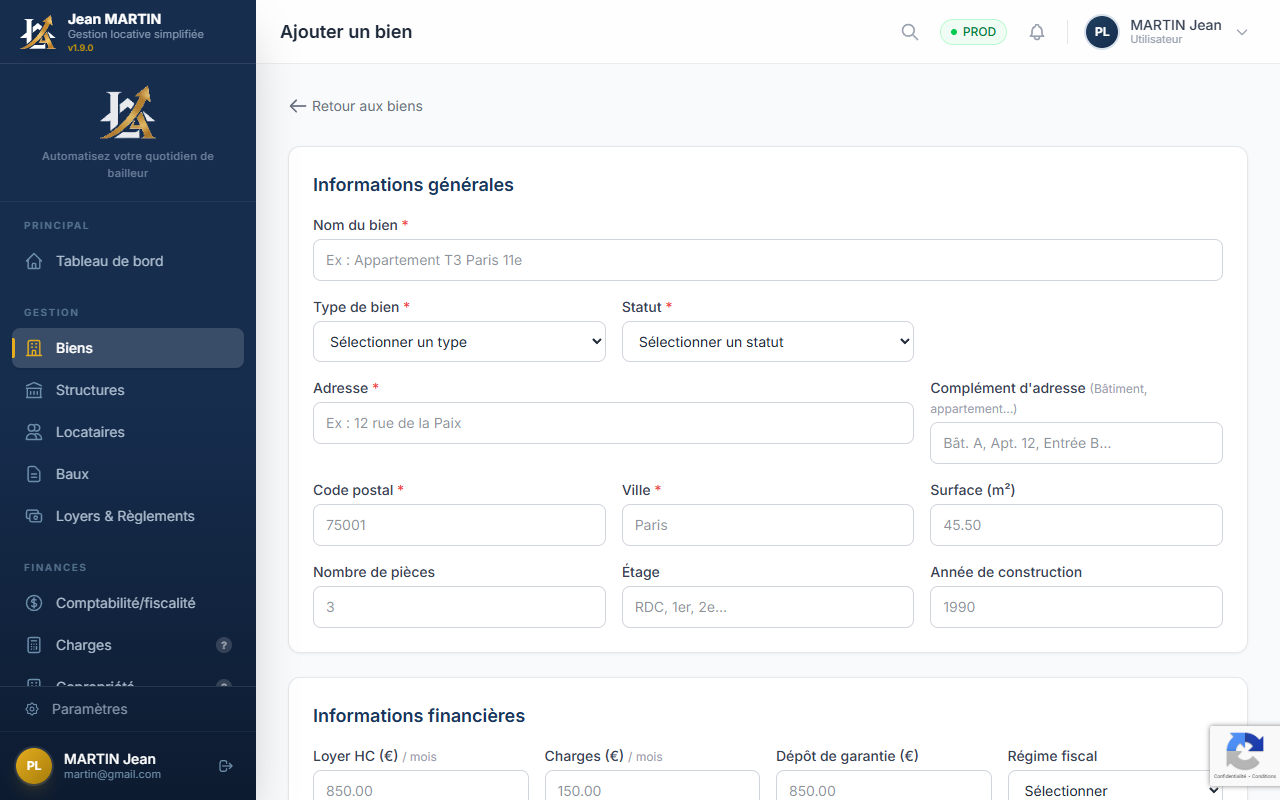Expand the MARTIN Jean user menu chevron
This screenshot has height=800, width=1280.
point(1242,32)
